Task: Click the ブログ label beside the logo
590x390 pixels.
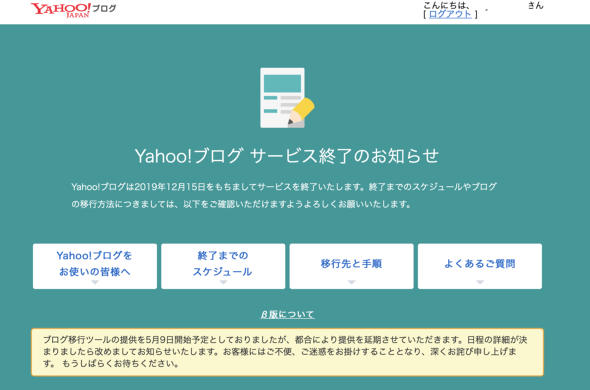Action: 104,8
